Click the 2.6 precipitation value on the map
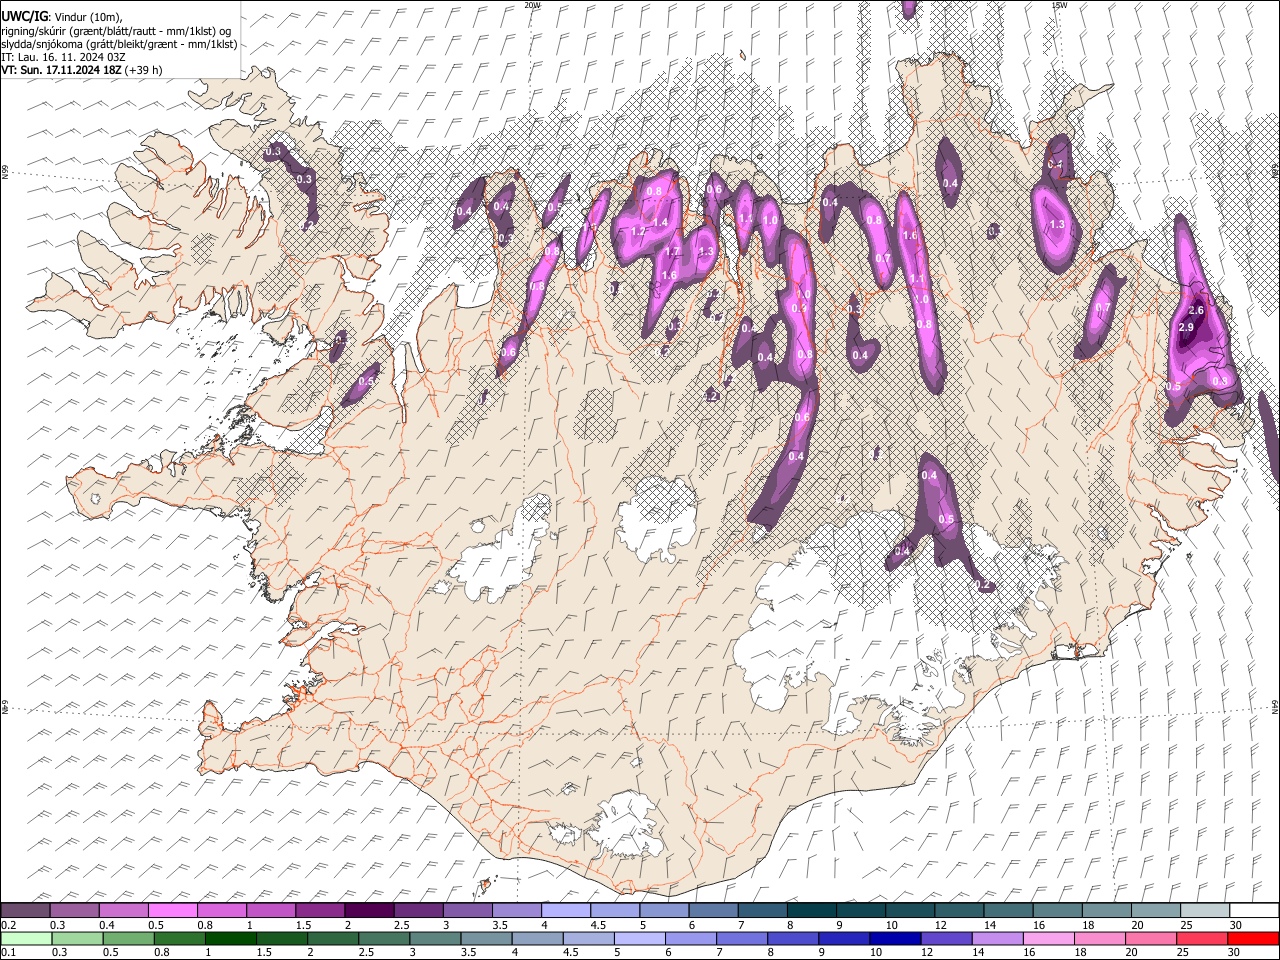1280x960 pixels. click(x=1196, y=311)
